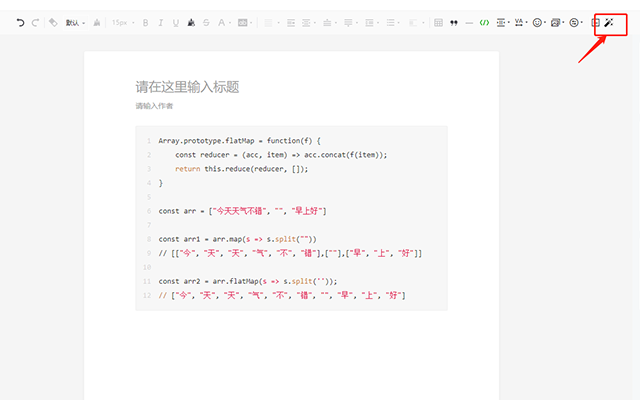Toggle italic formatting
The height and width of the screenshot is (400, 640).
pyautogui.click(x=160, y=23)
